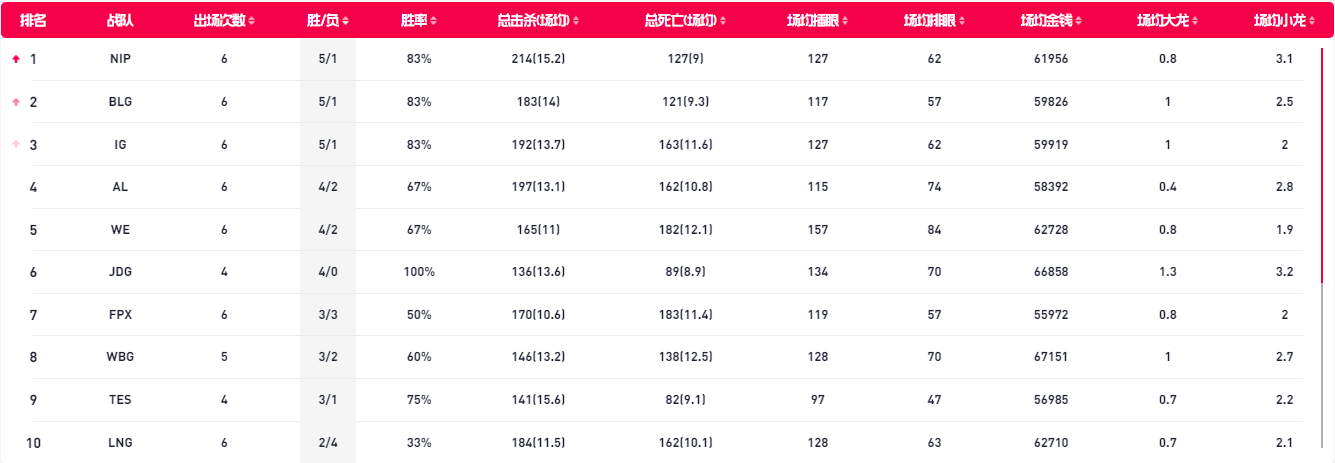The image size is (1335, 463).
Task: Click the sort arrows beside 场均大龙 header
Action: 1196,21
